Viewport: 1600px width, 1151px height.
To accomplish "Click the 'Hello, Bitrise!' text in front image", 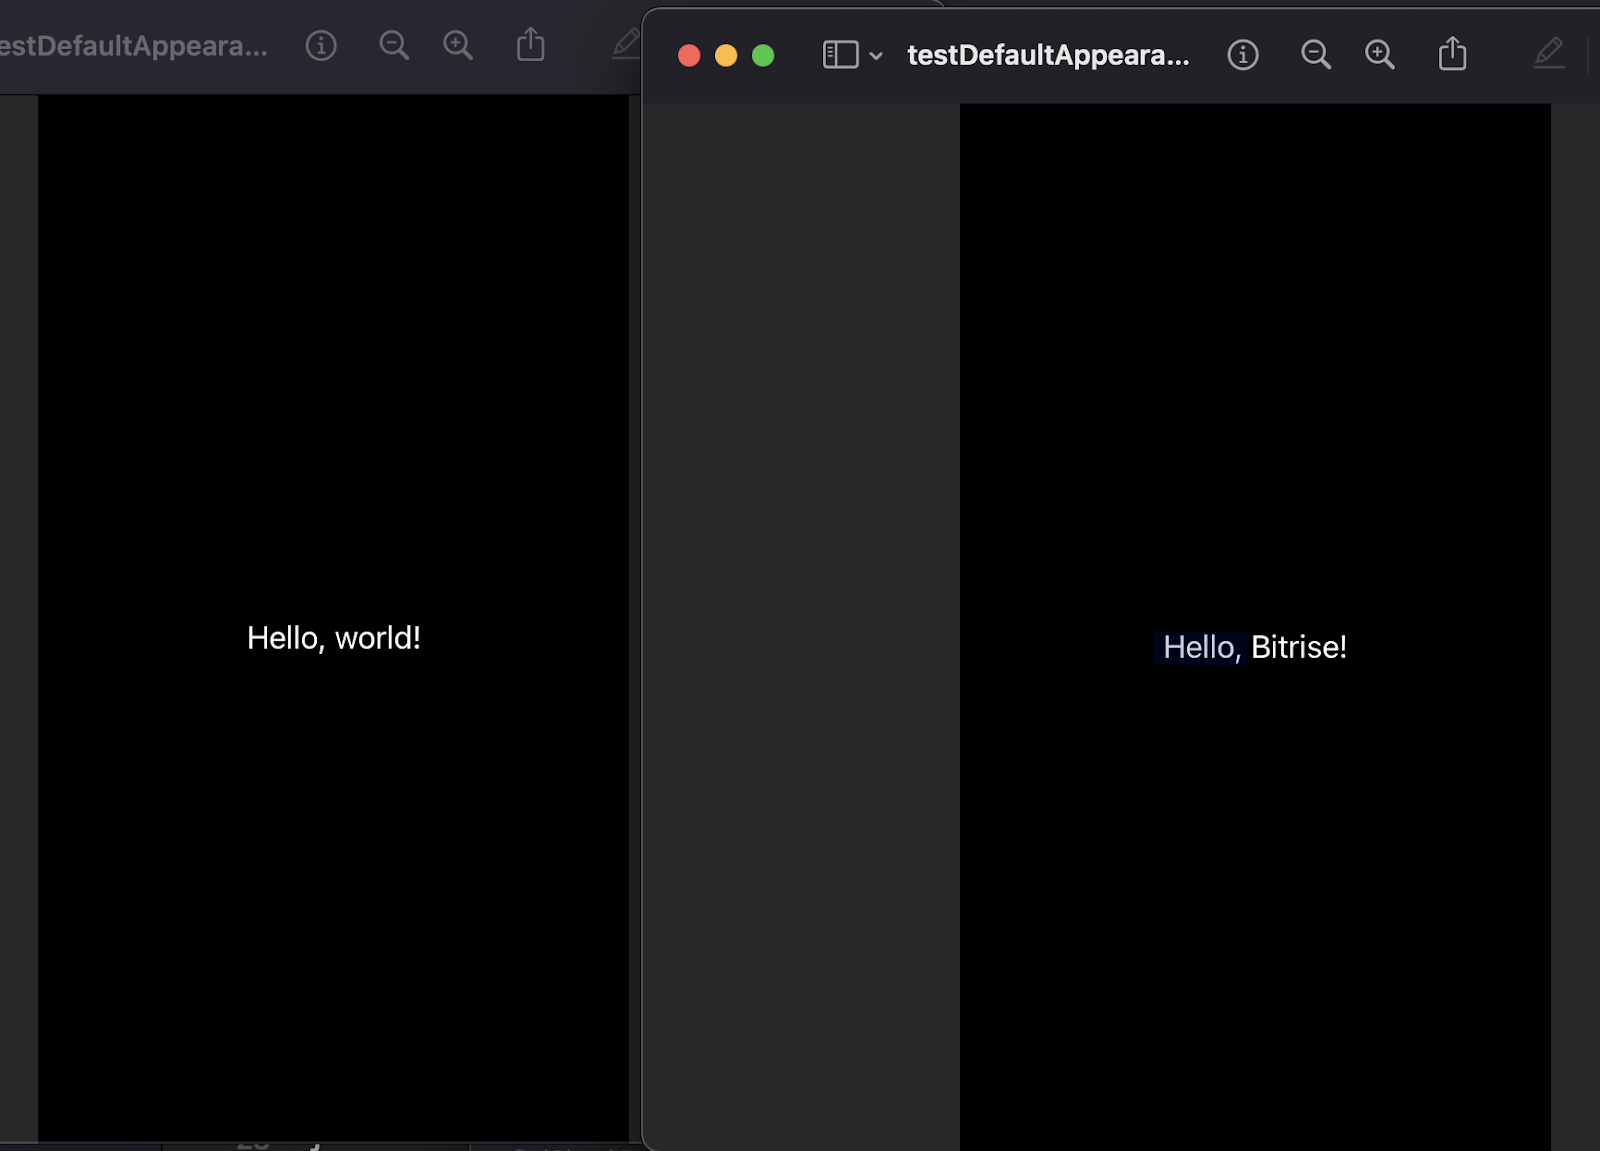I will tap(1255, 647).
